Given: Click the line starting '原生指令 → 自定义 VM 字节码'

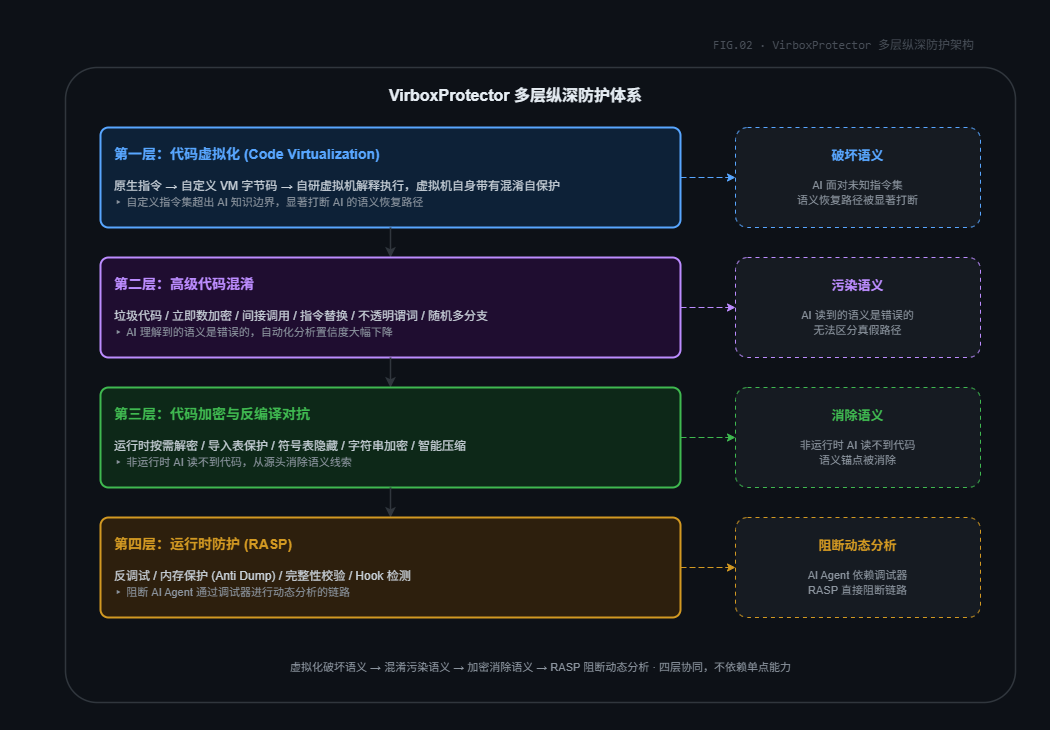Looking at the screenshot, I should coord(337,186).
